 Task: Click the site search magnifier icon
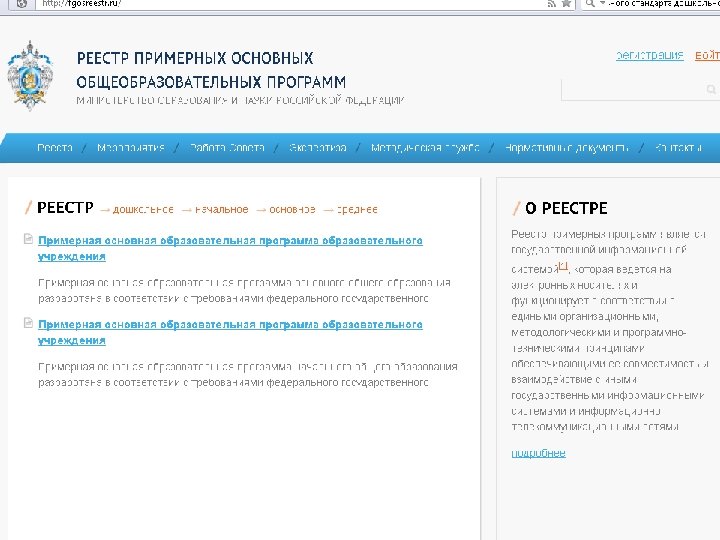(711, 90)
